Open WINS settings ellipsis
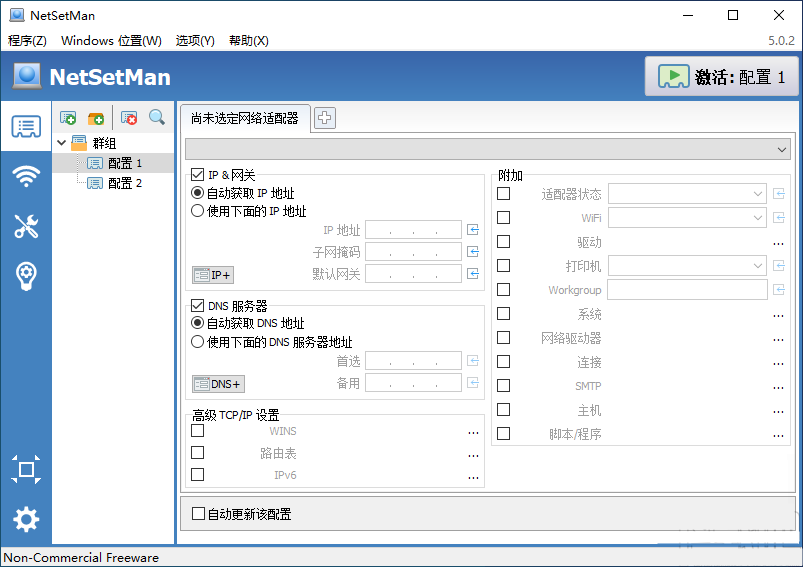This screenshot has width=803, height=567. click(473, 432)
